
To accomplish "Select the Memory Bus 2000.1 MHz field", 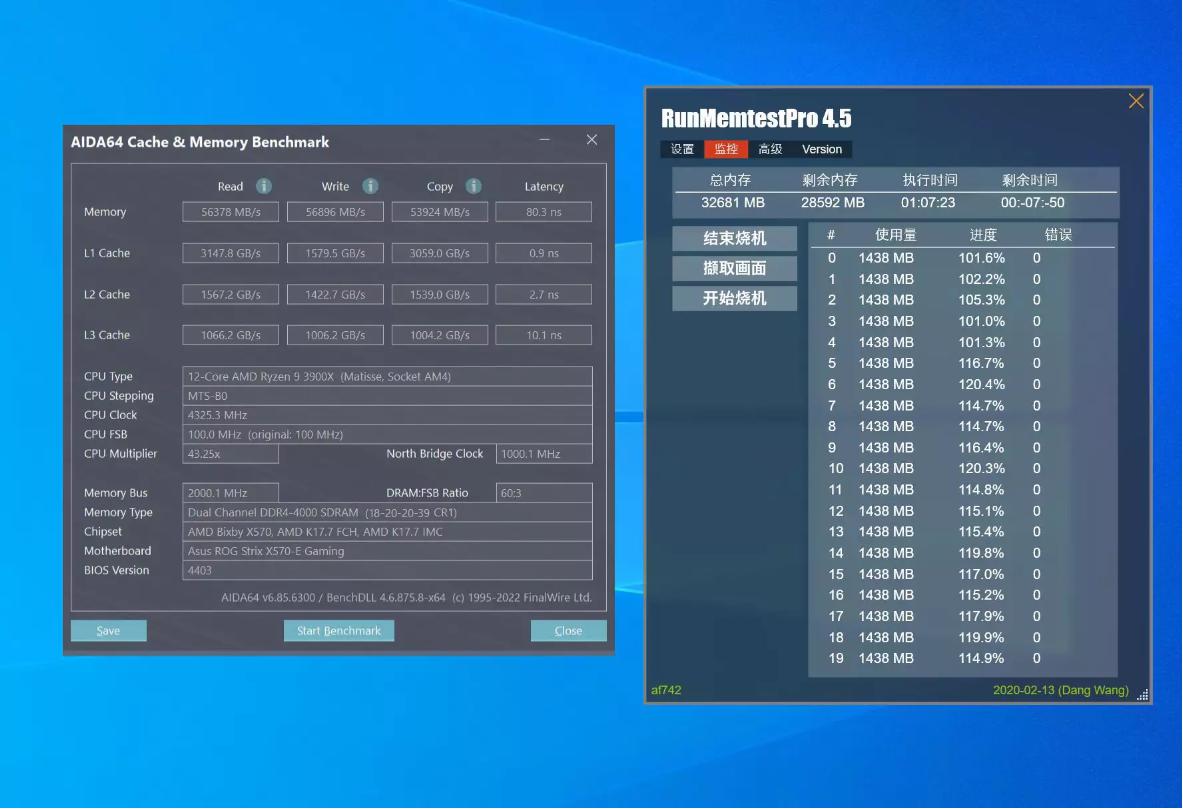I will [230, 492].
